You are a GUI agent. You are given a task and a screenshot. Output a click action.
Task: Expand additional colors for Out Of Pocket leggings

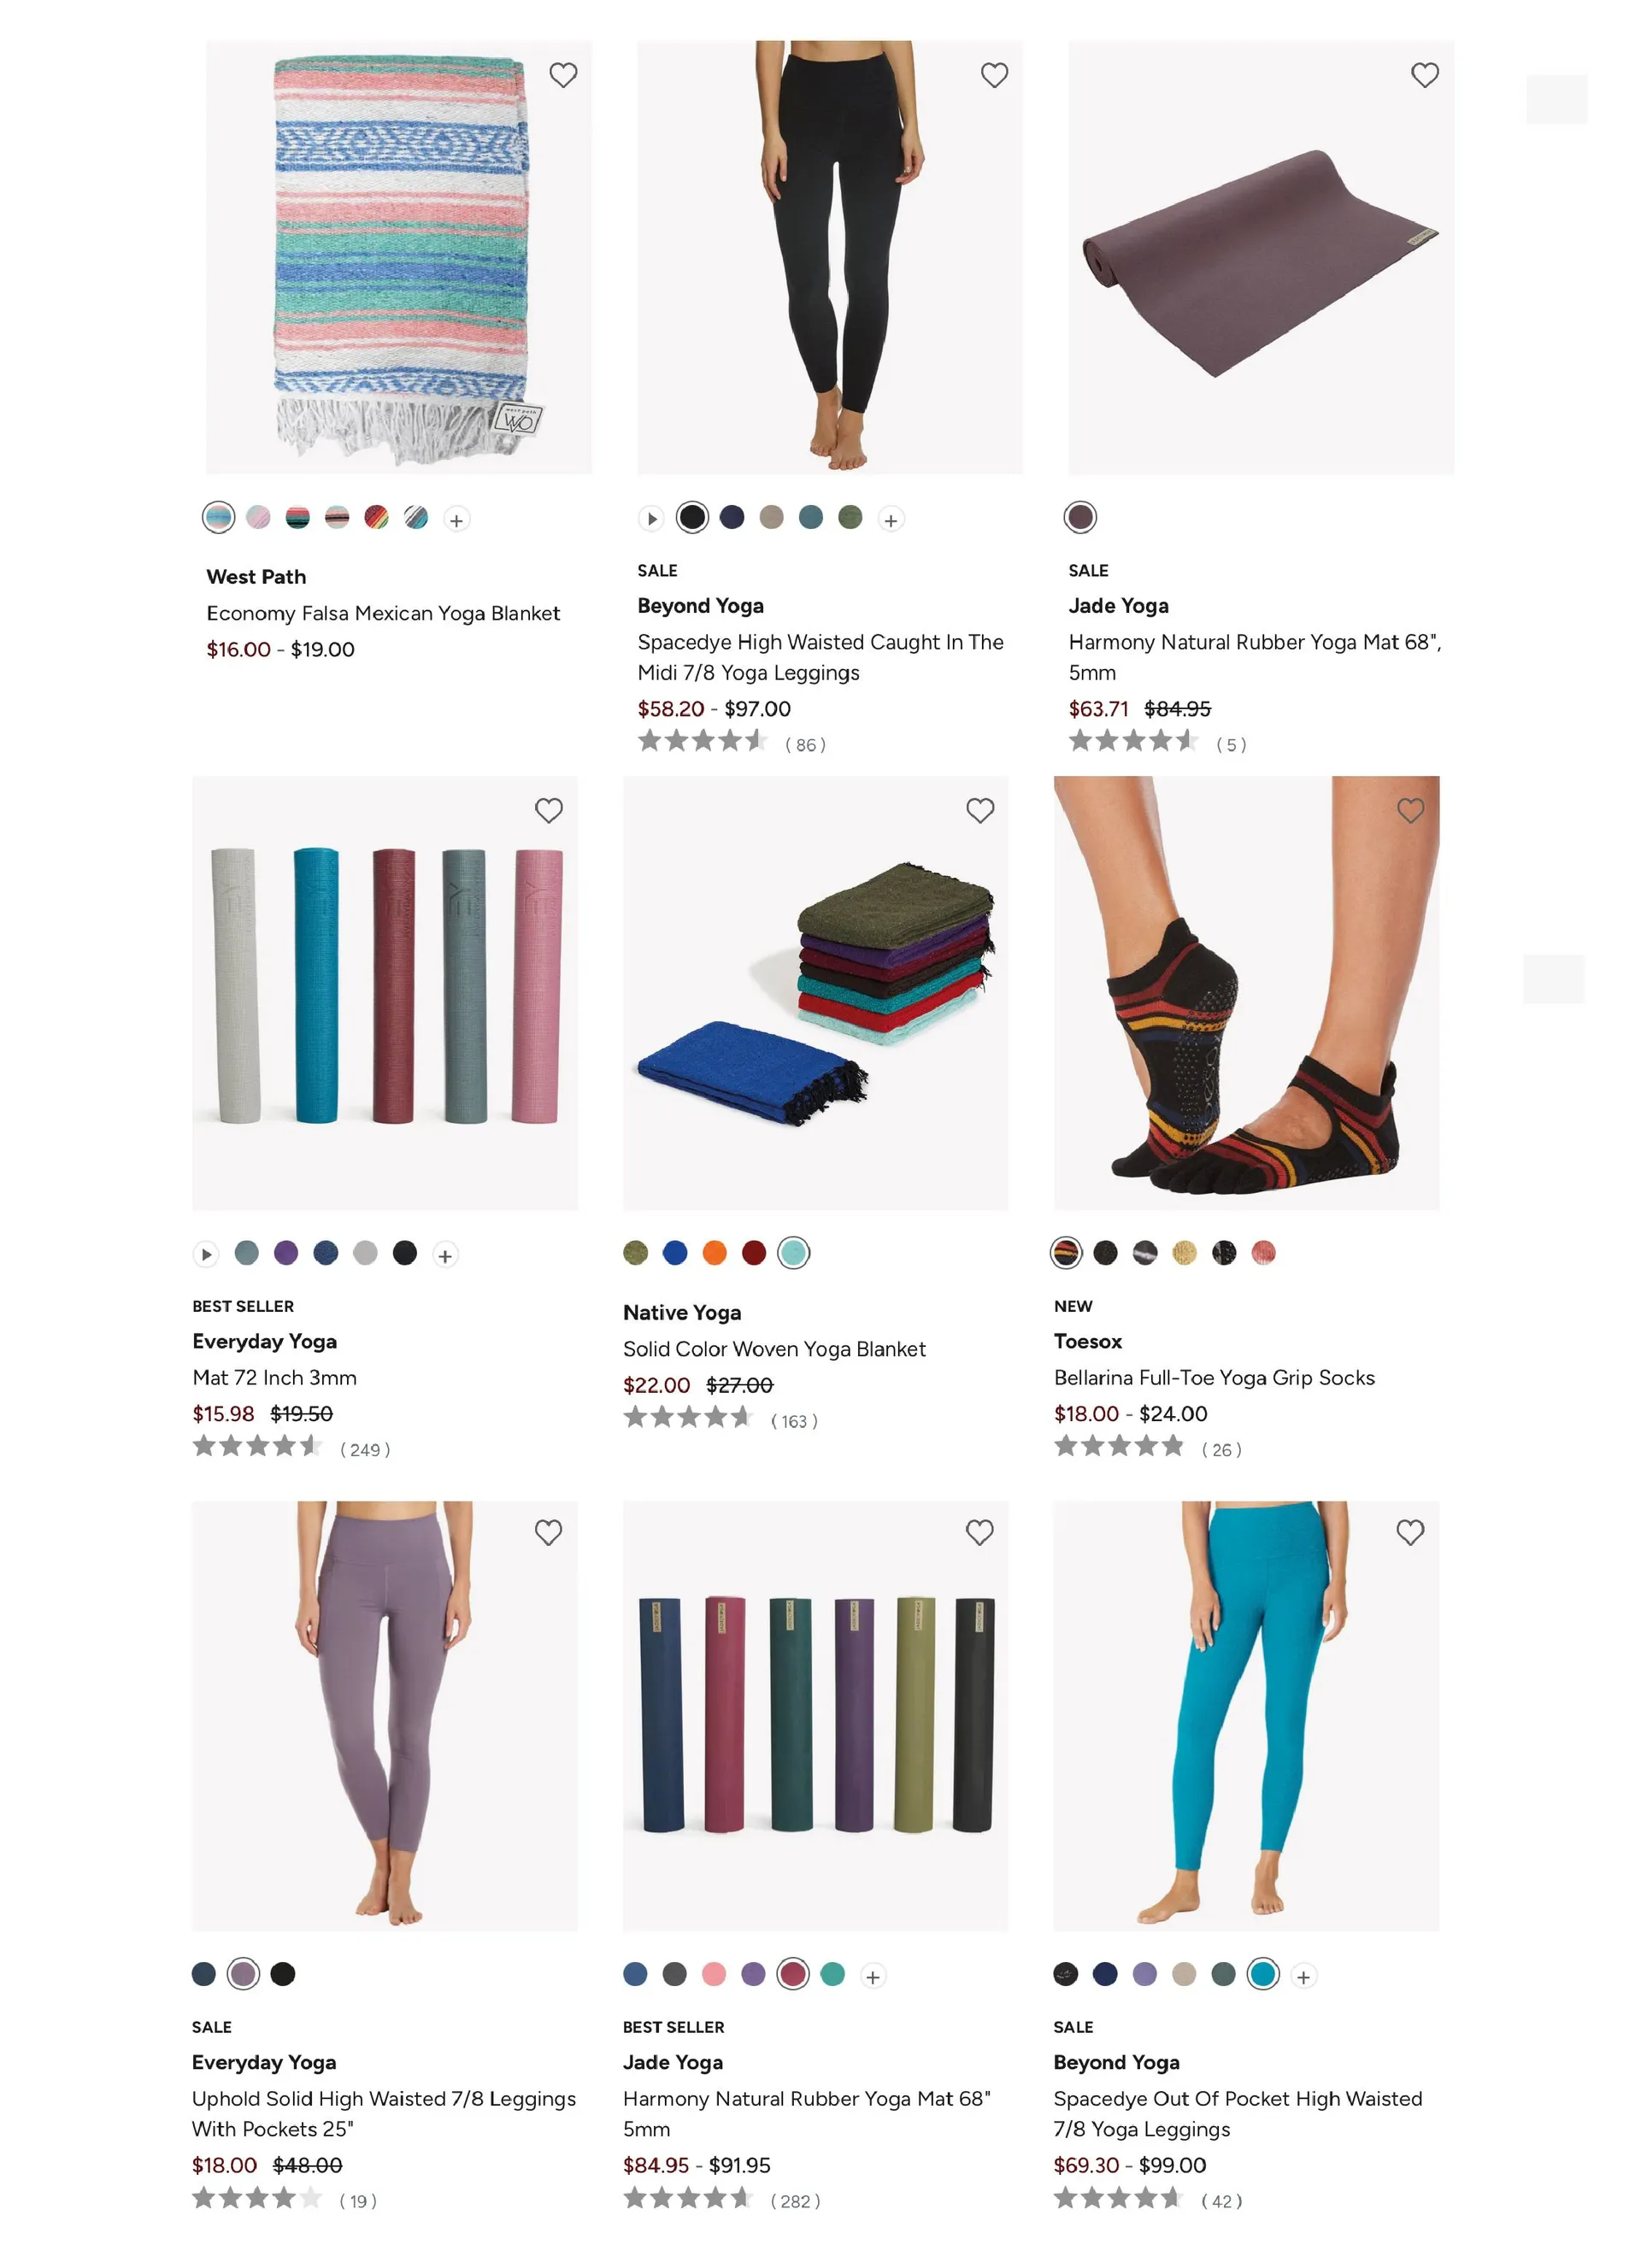tap(1304, 1977)
